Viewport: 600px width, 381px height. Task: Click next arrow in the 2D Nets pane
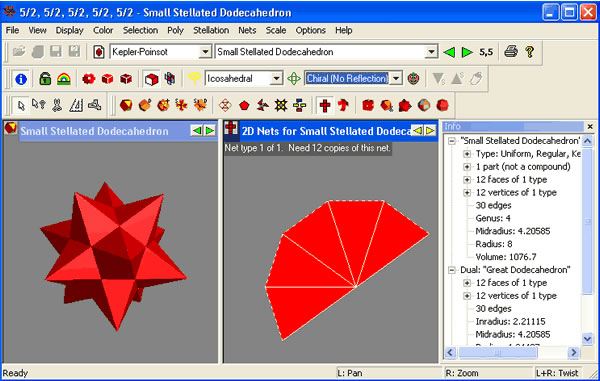pyautogui.click(x=430, y=131)
